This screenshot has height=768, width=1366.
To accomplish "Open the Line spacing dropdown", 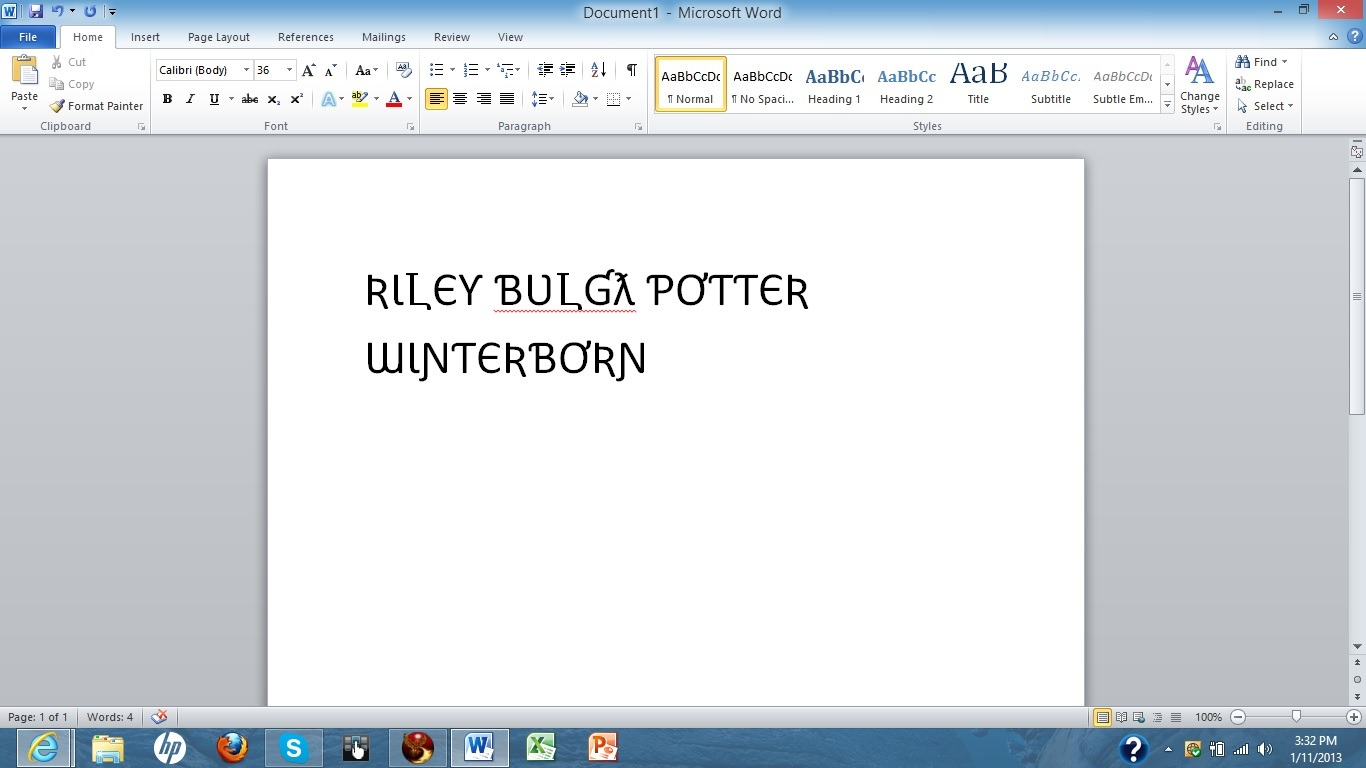I will pos(543,99).
